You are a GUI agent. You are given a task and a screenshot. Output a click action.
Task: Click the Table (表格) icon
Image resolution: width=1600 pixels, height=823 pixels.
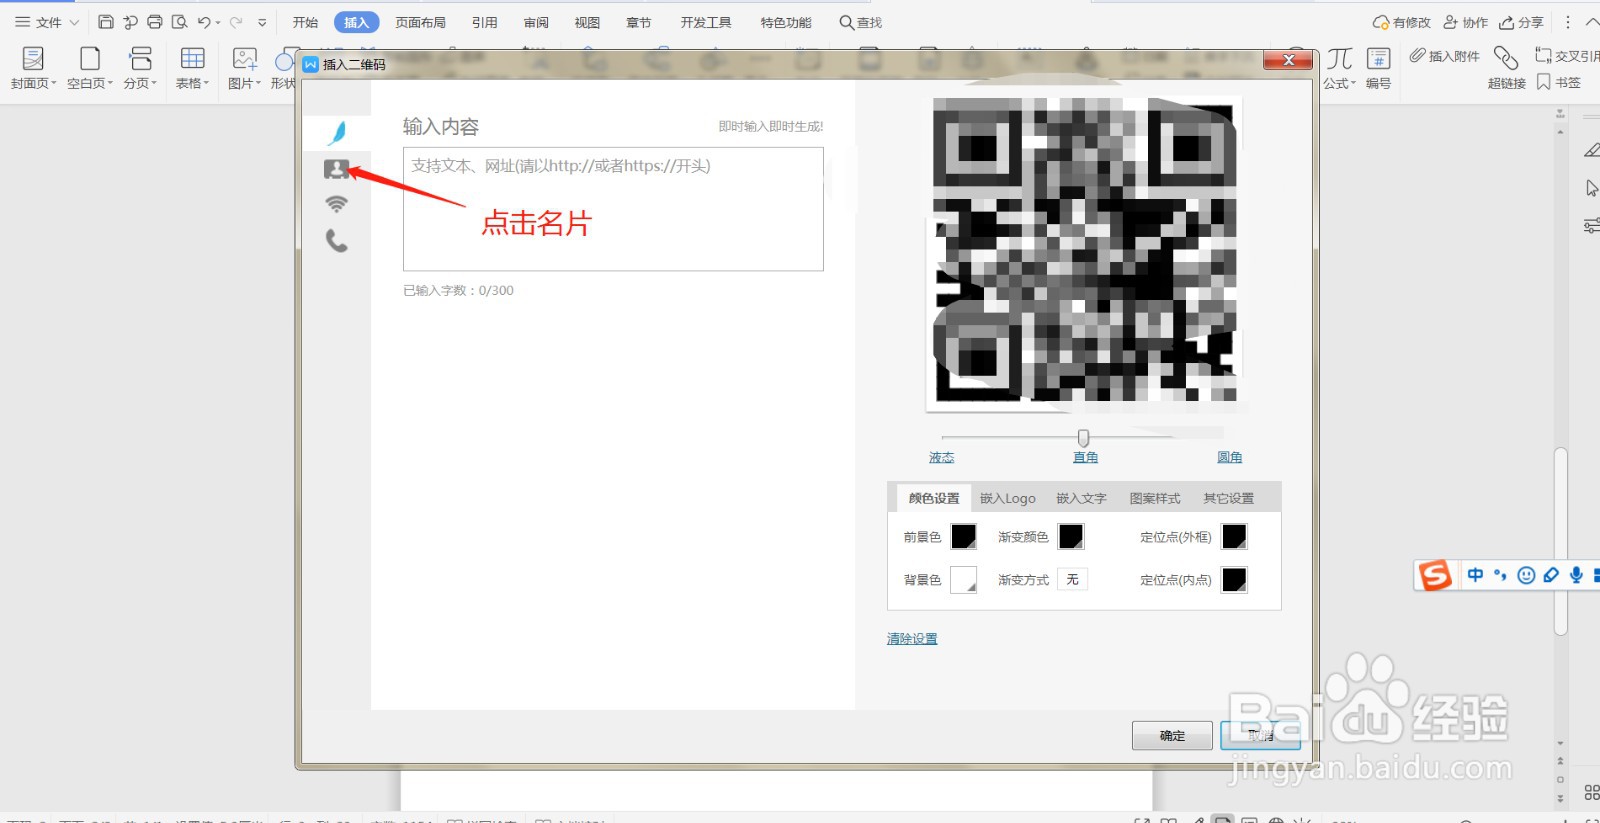point(192,58)
